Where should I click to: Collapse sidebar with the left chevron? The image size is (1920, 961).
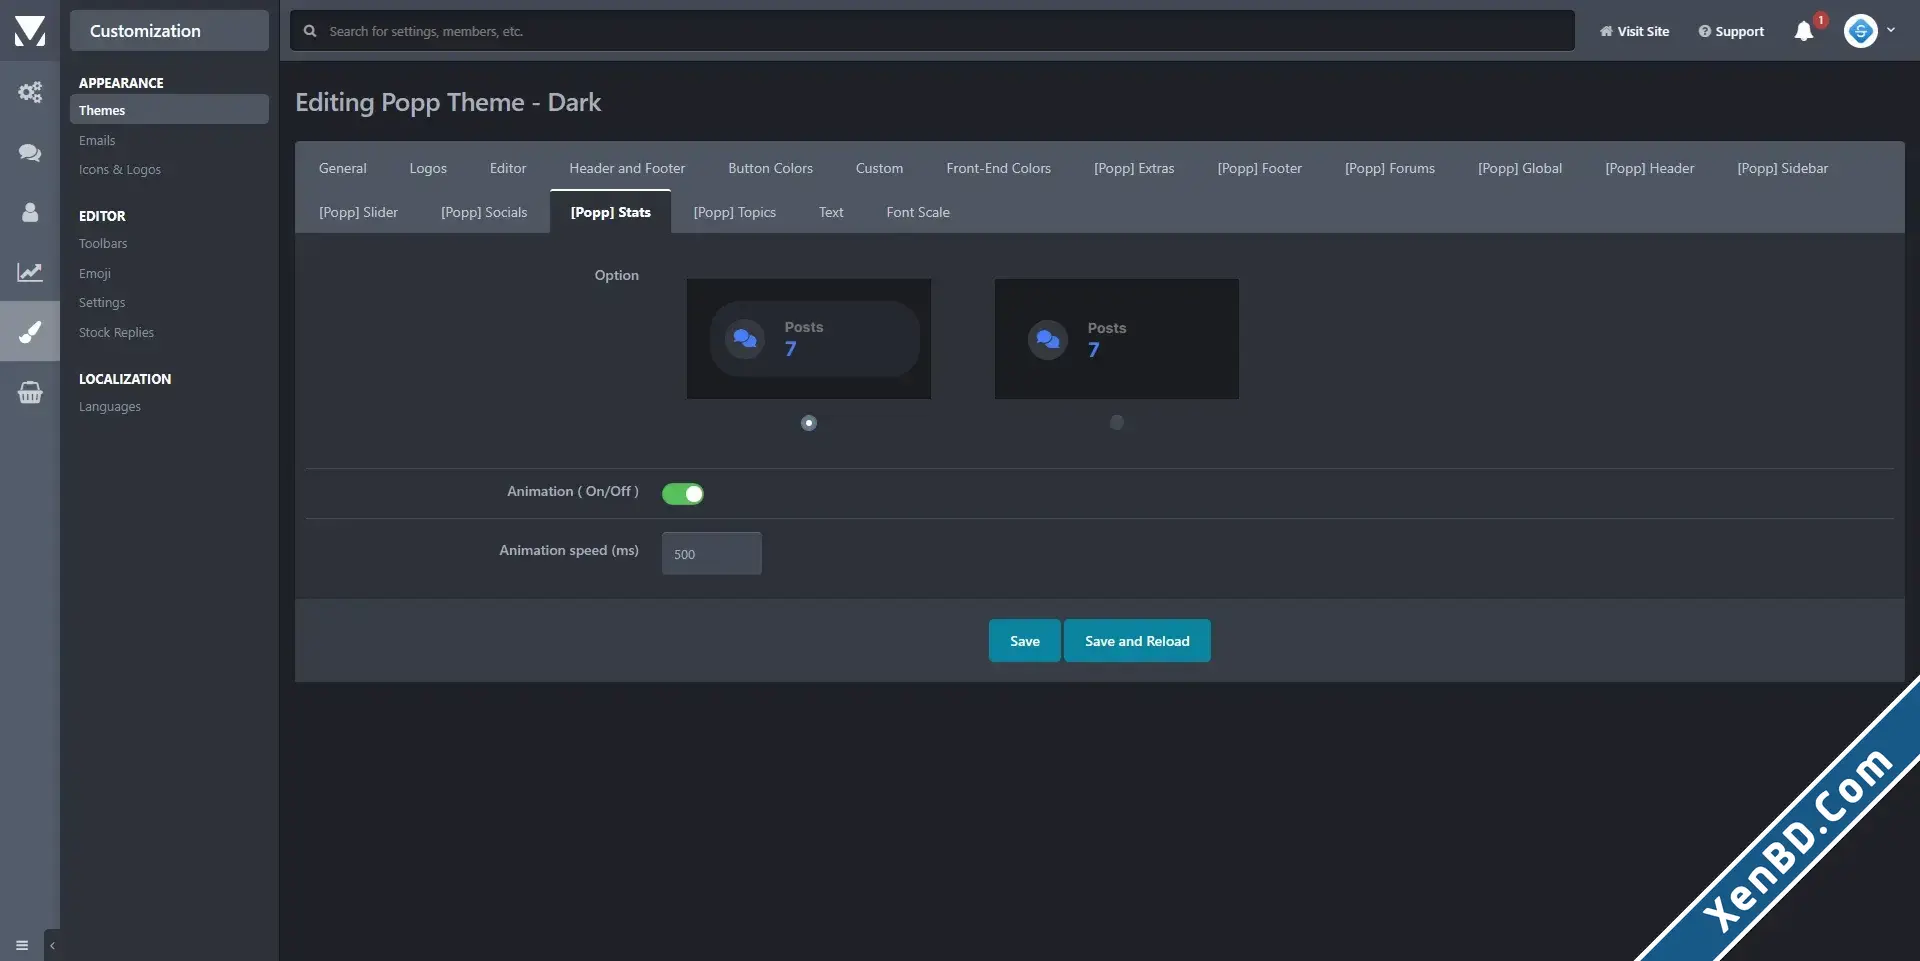pyautogui.click(x=52, y=945)
